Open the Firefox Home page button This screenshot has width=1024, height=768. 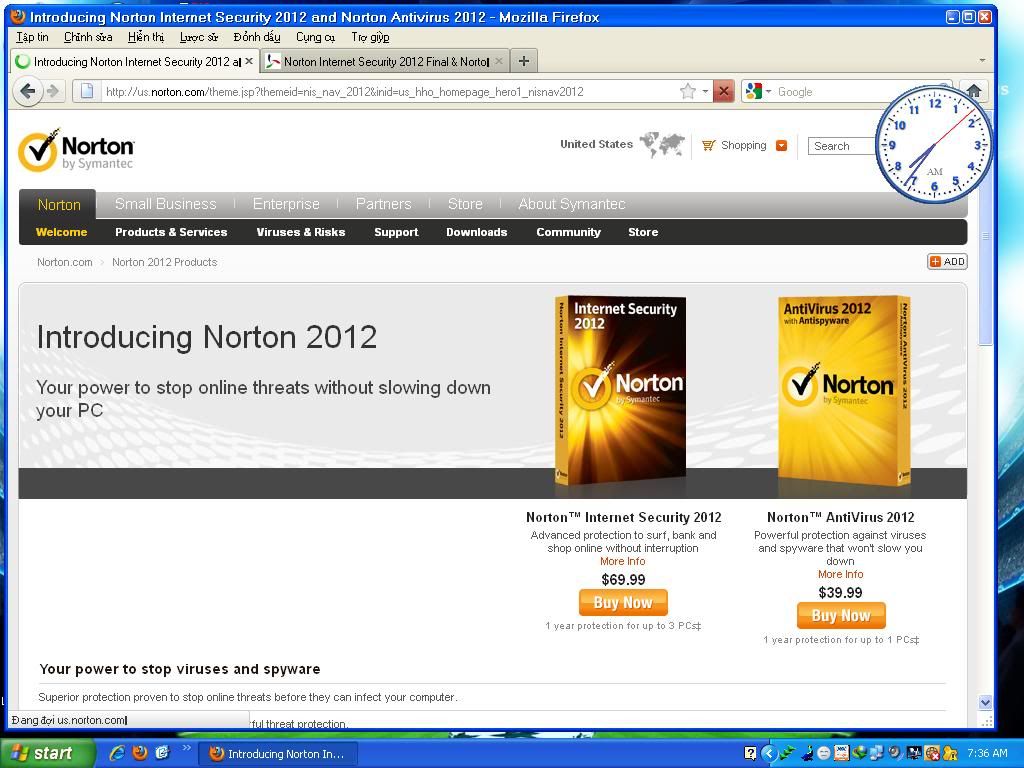974,91
